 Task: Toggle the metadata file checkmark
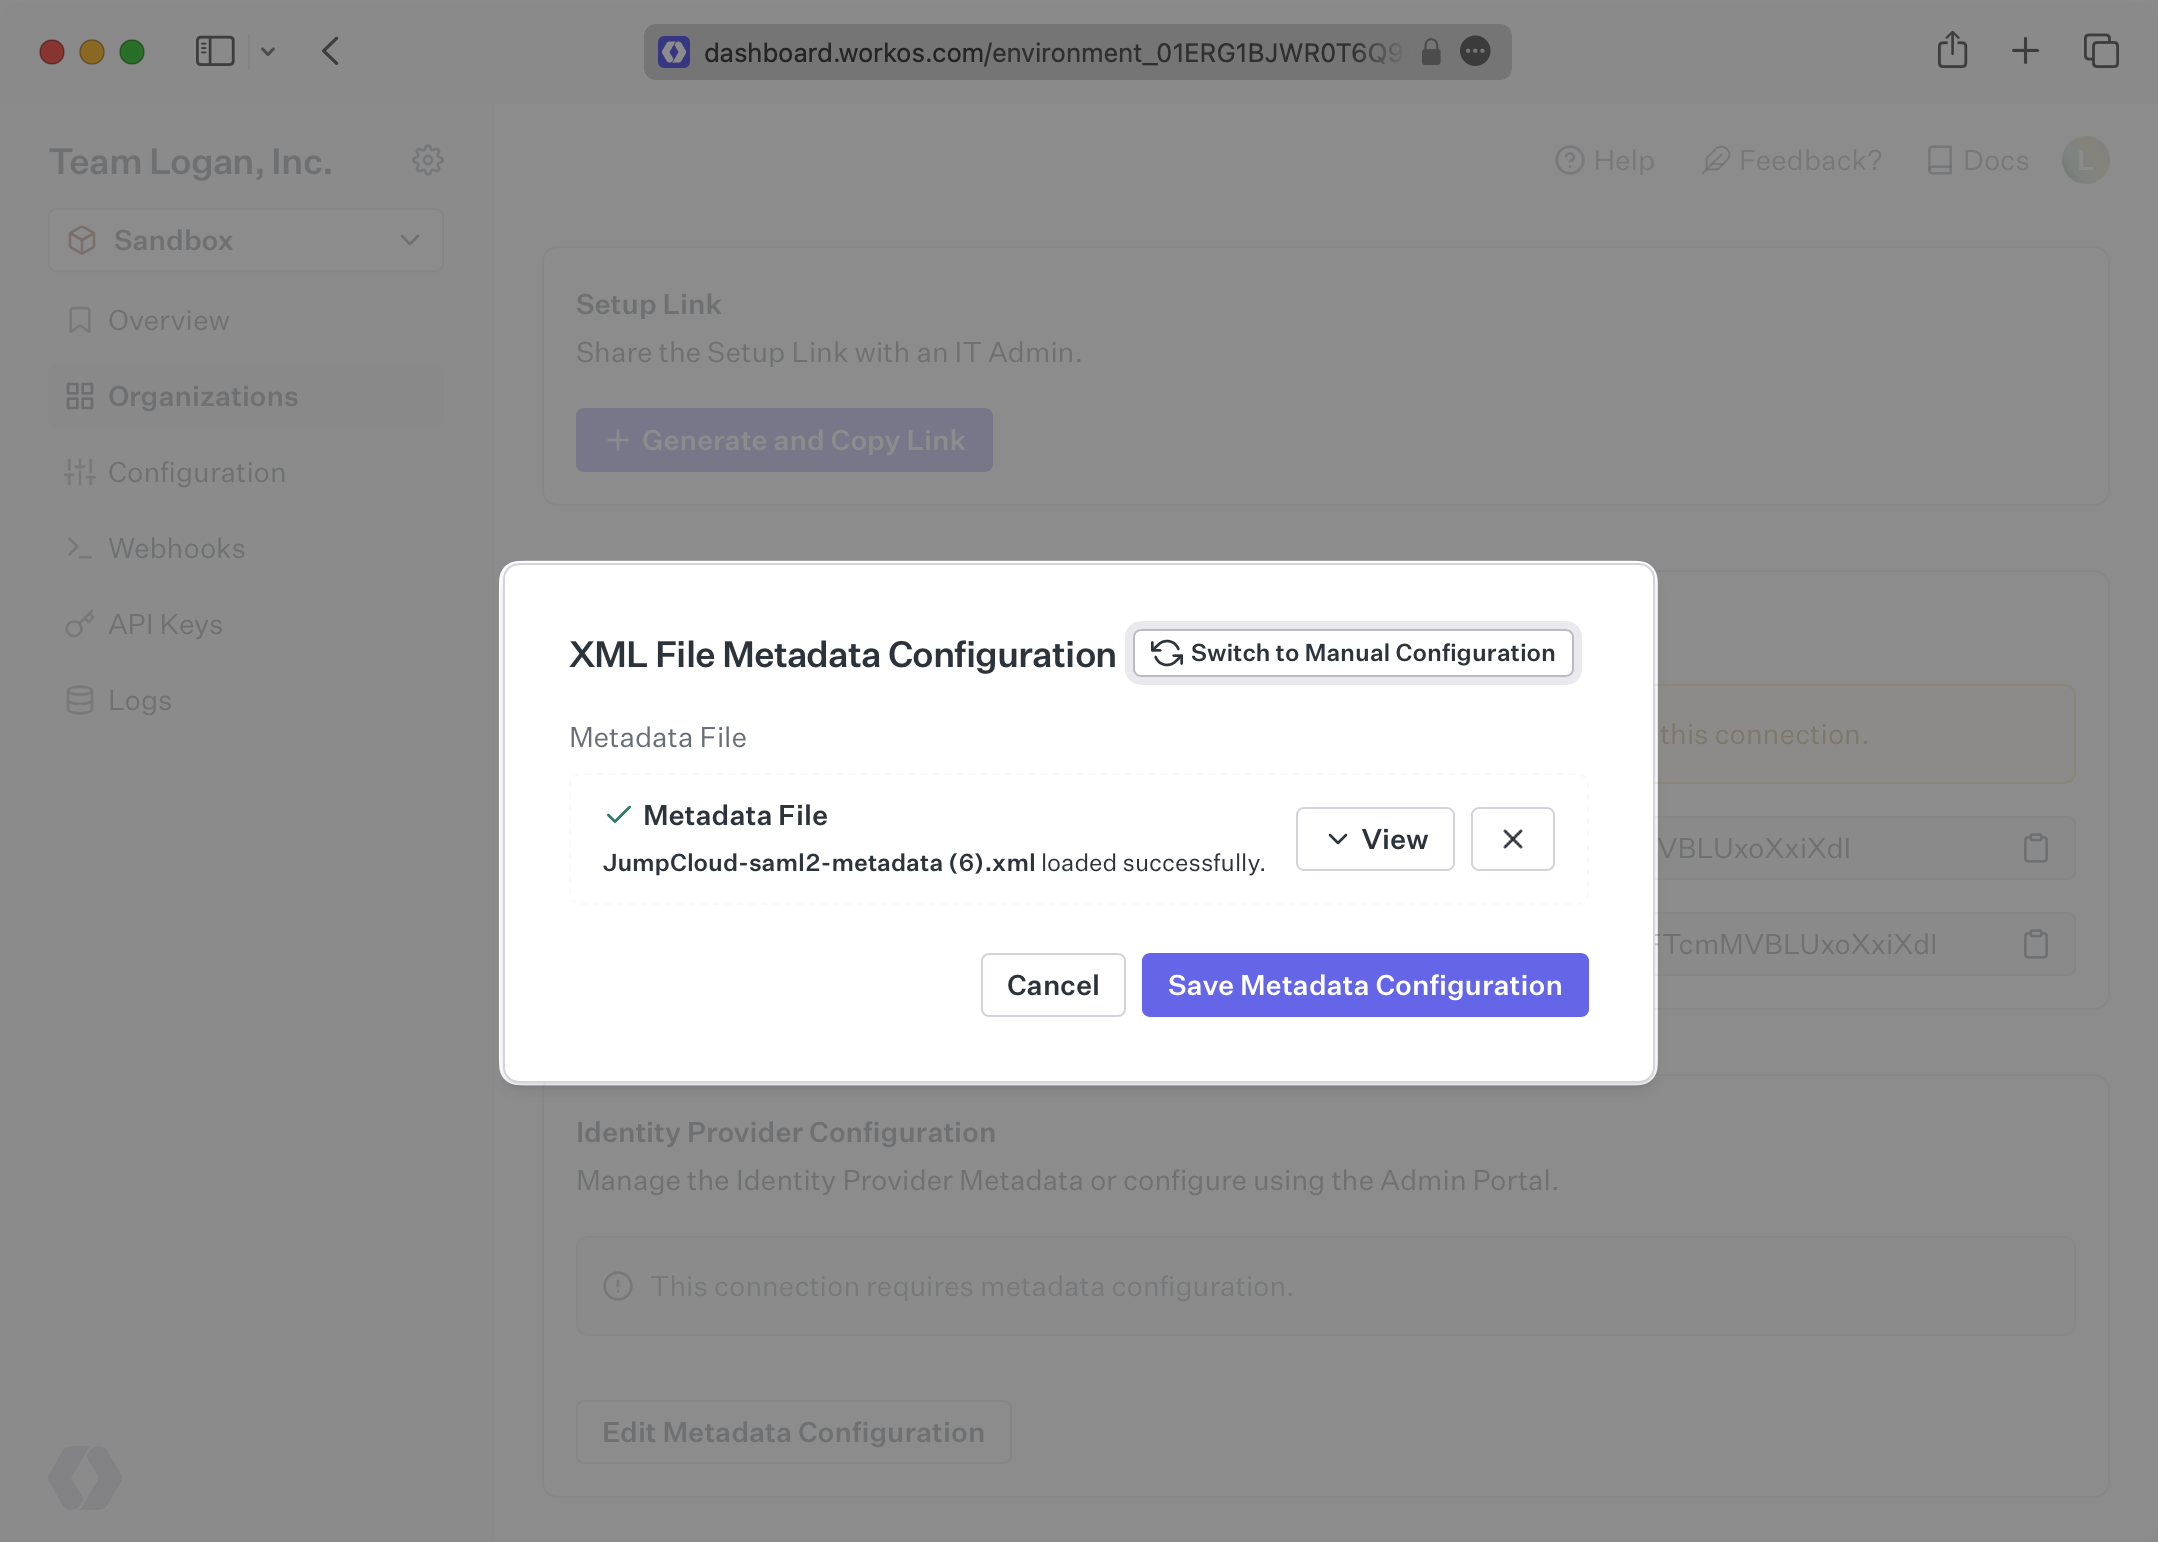pos(618,815)
